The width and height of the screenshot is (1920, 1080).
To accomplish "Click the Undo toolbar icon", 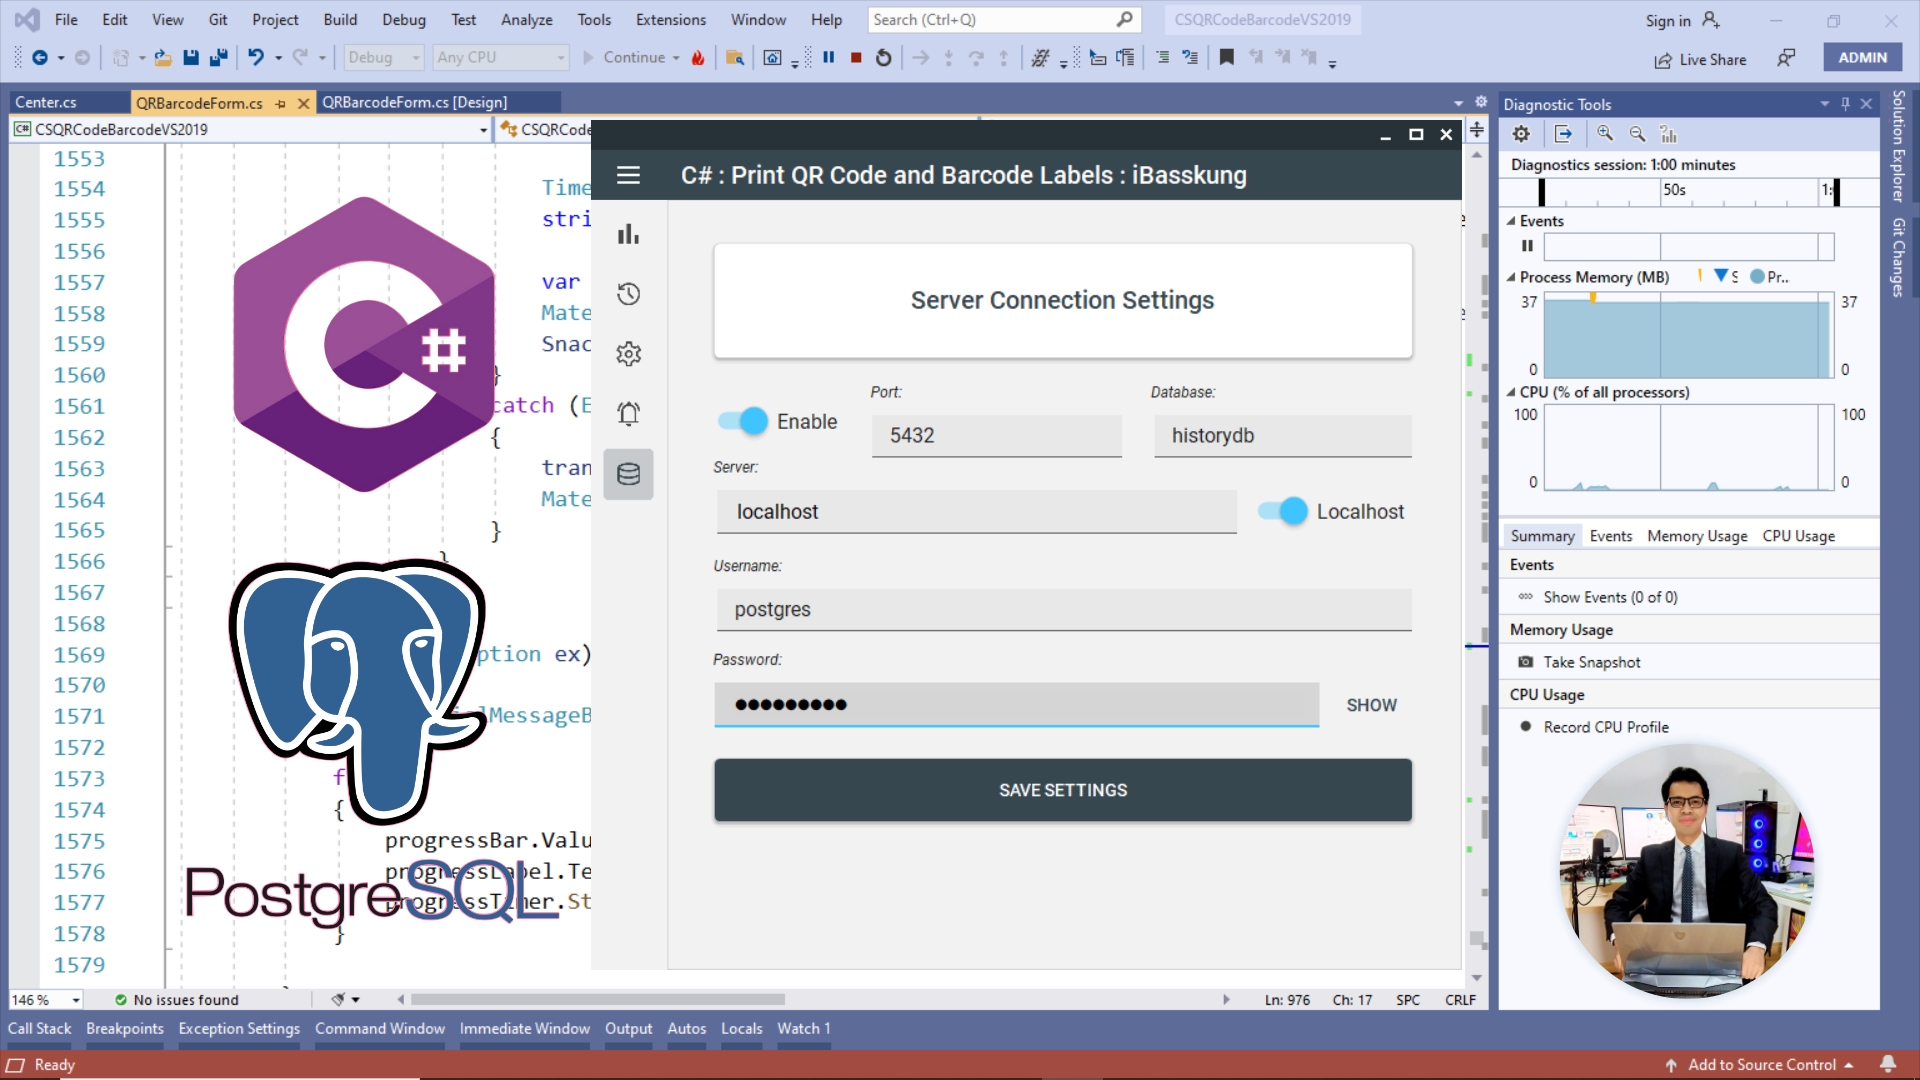I will 256,58.
